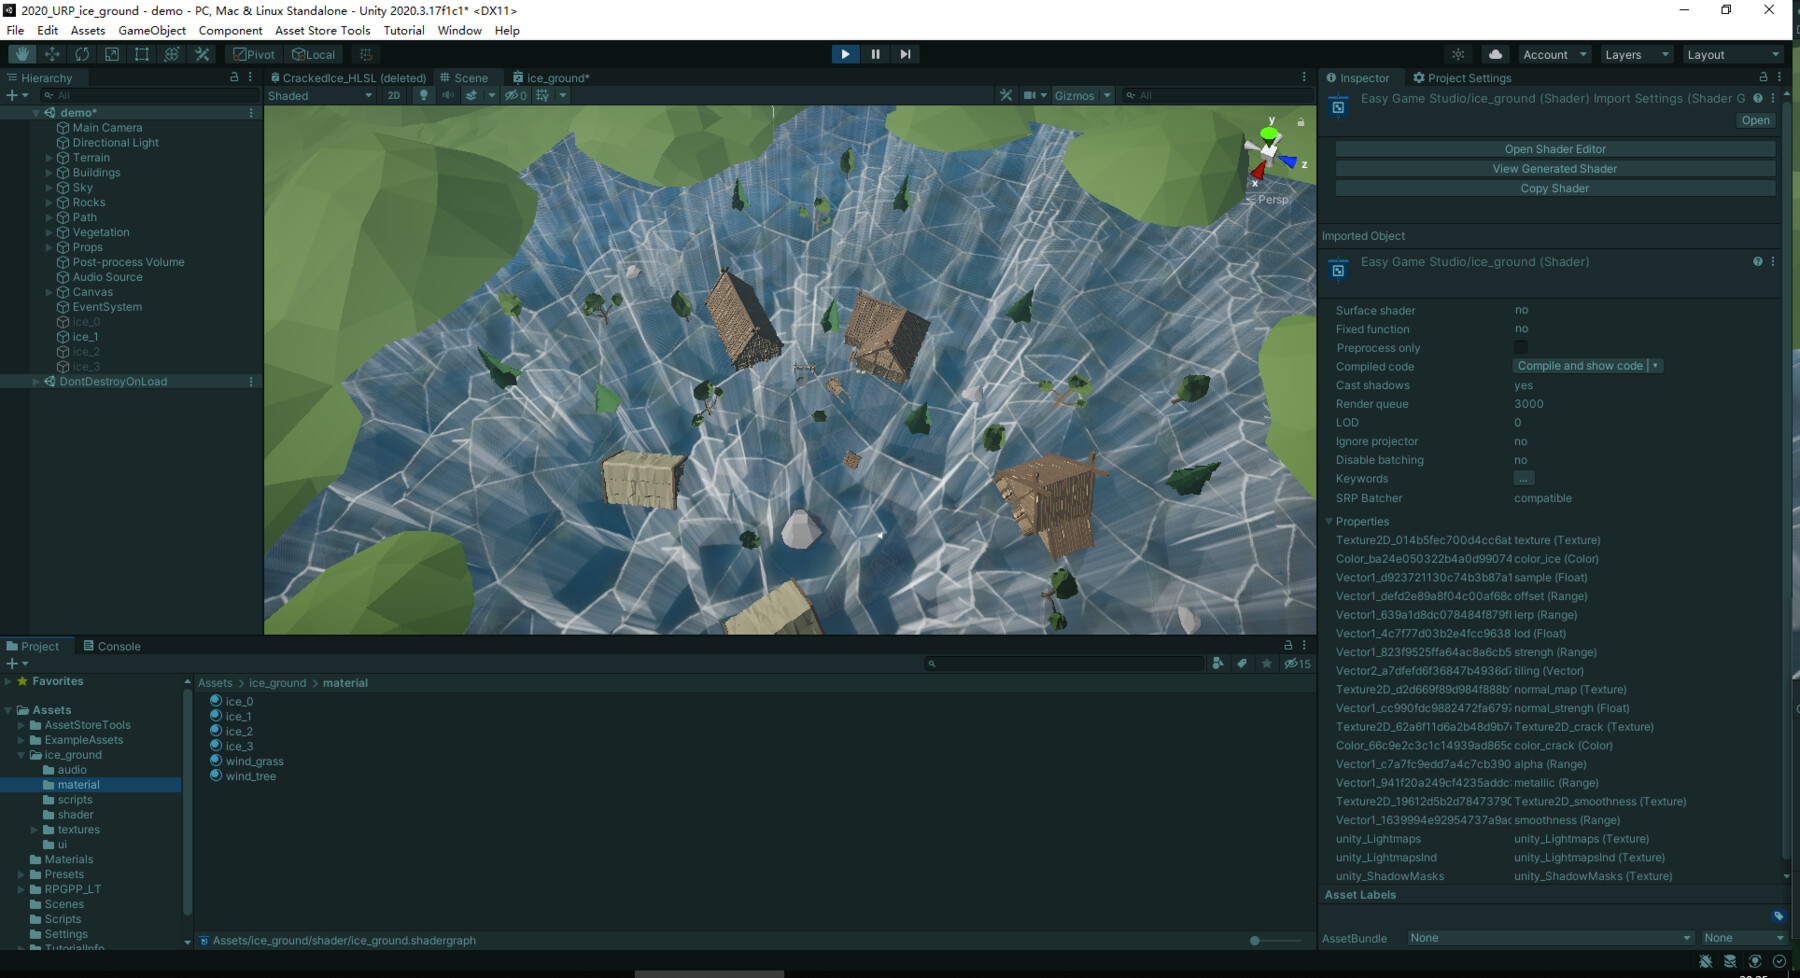Click the Step forward button
Screen dimensions: 1800x978
905,54
